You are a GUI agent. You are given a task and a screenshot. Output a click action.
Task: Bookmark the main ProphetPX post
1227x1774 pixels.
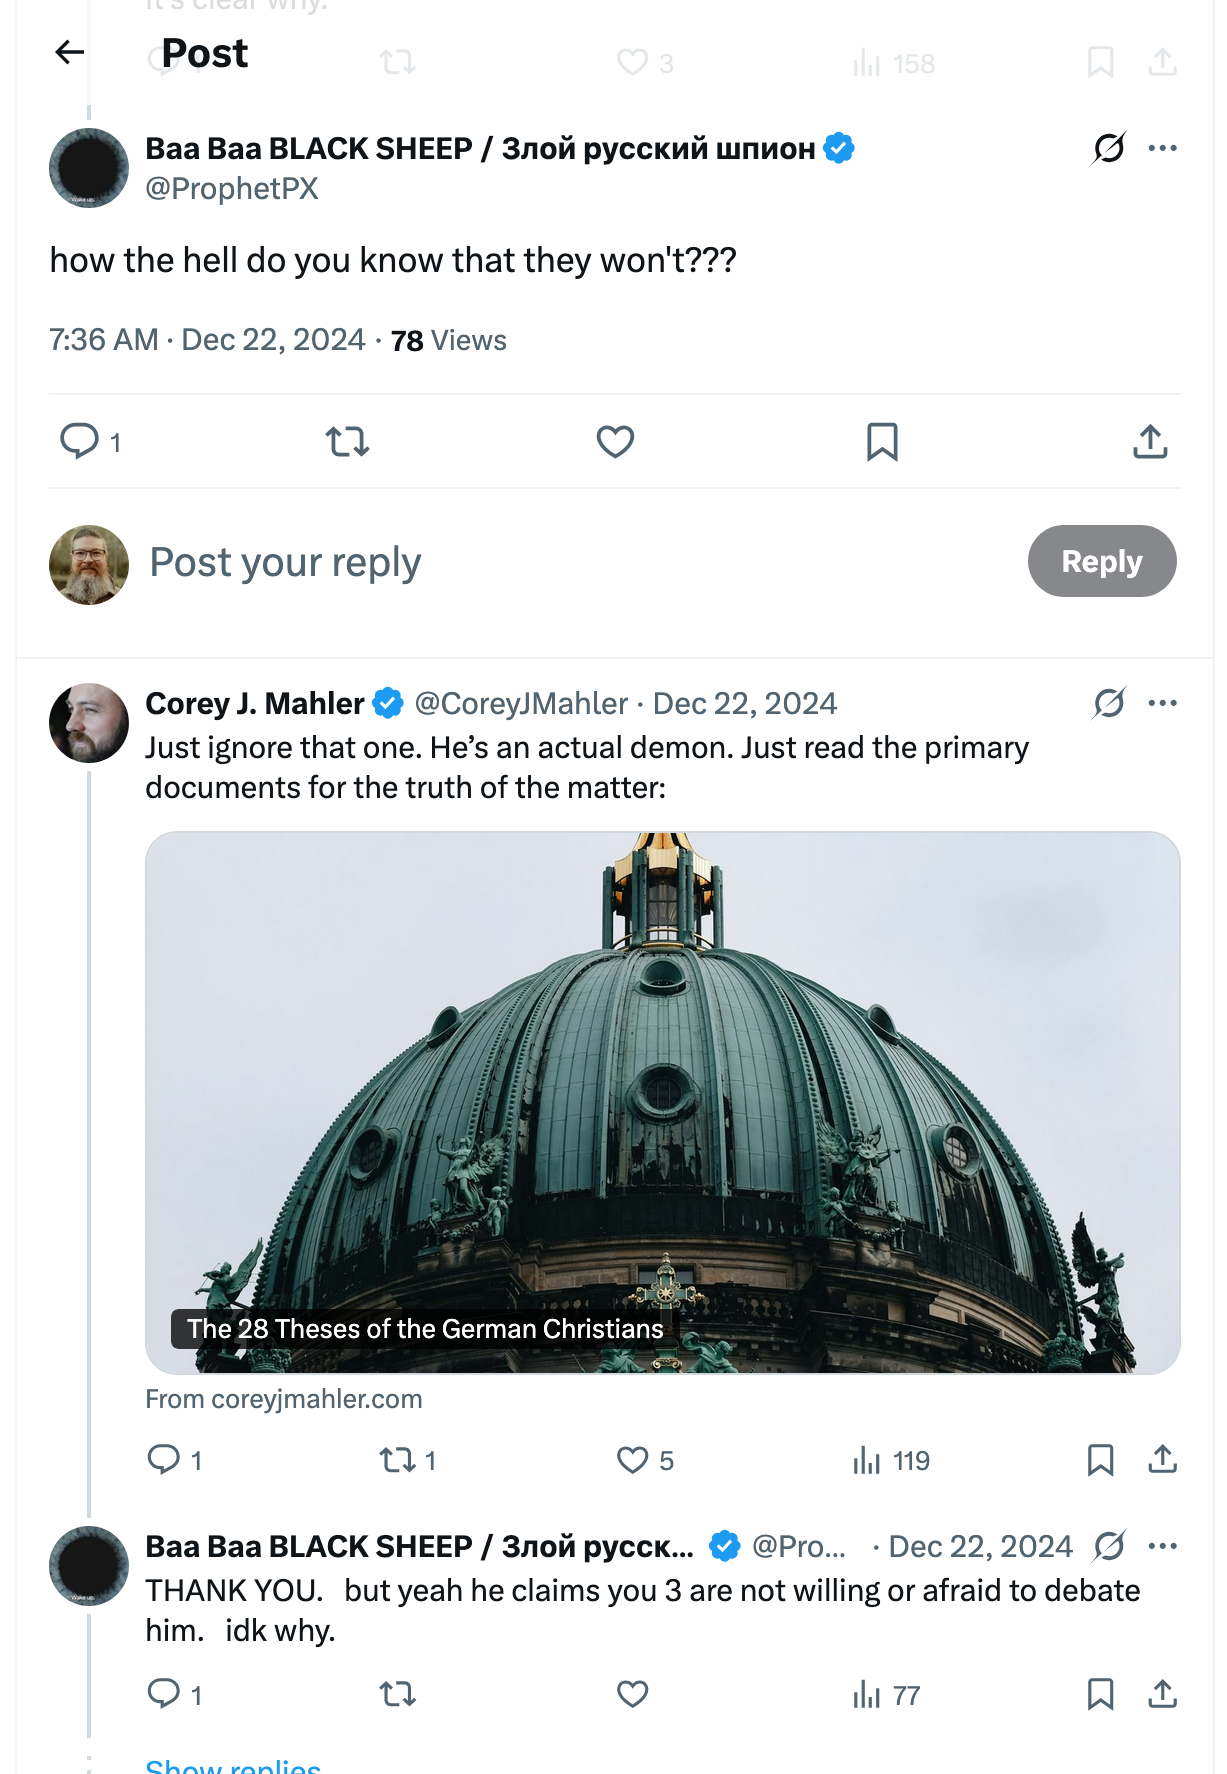click(882, 441)
